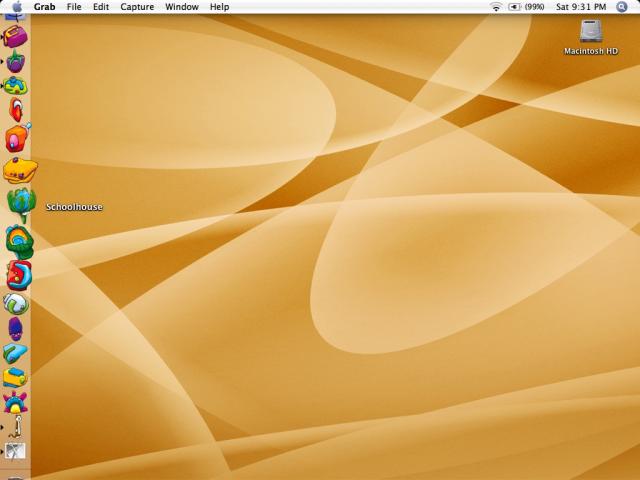The image size is (640, 480).
Task: Click the blue wedge dock icon with green stripe
Action: (15, 353)
